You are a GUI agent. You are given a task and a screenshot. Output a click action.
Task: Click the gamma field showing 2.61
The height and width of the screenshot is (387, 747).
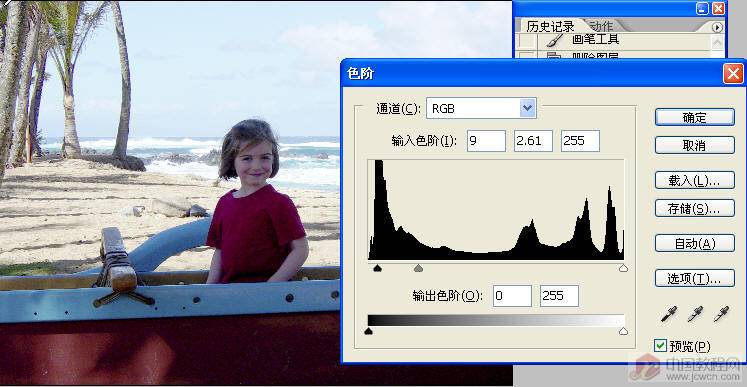point(533,141)
